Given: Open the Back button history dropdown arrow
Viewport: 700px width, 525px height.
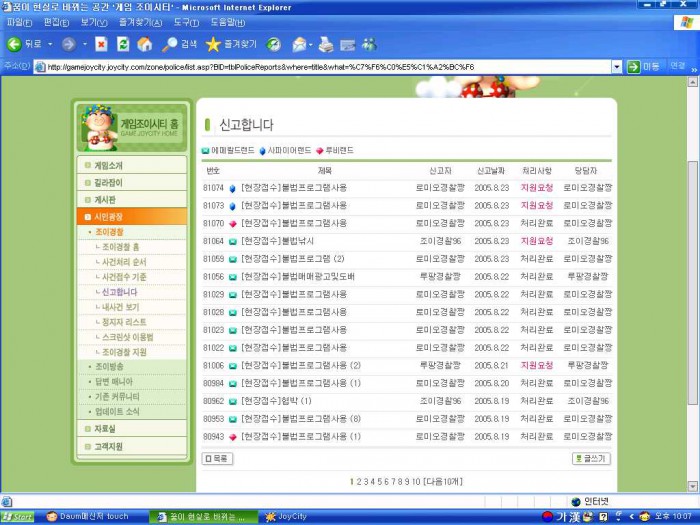Looking at the screenshot, I should [51, 44].
